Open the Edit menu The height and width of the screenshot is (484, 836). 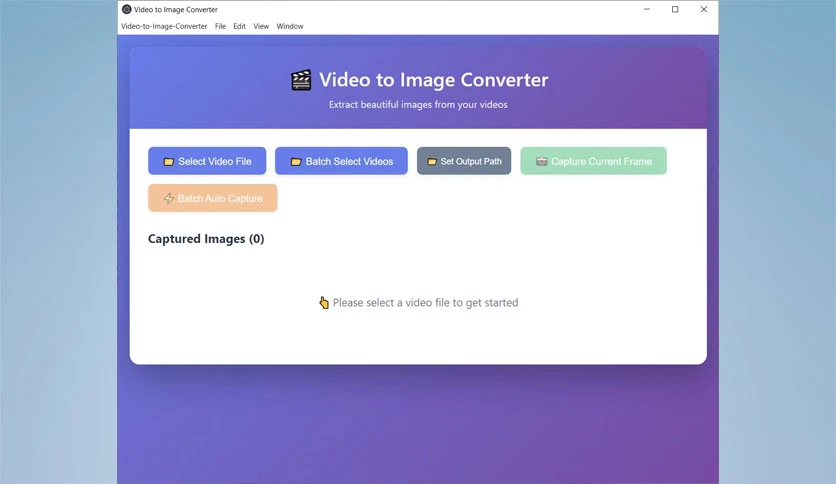tap(239, 26)
